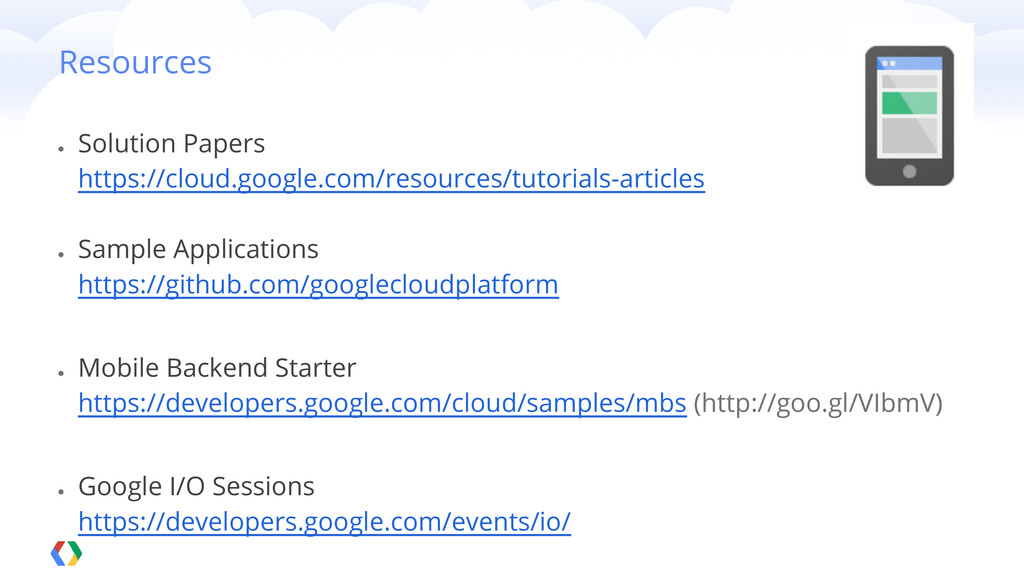The height and width of the screenshot is (577, 1024).
Task: Click the blue header bar on phone icon
Action: [x=909, y=63]
